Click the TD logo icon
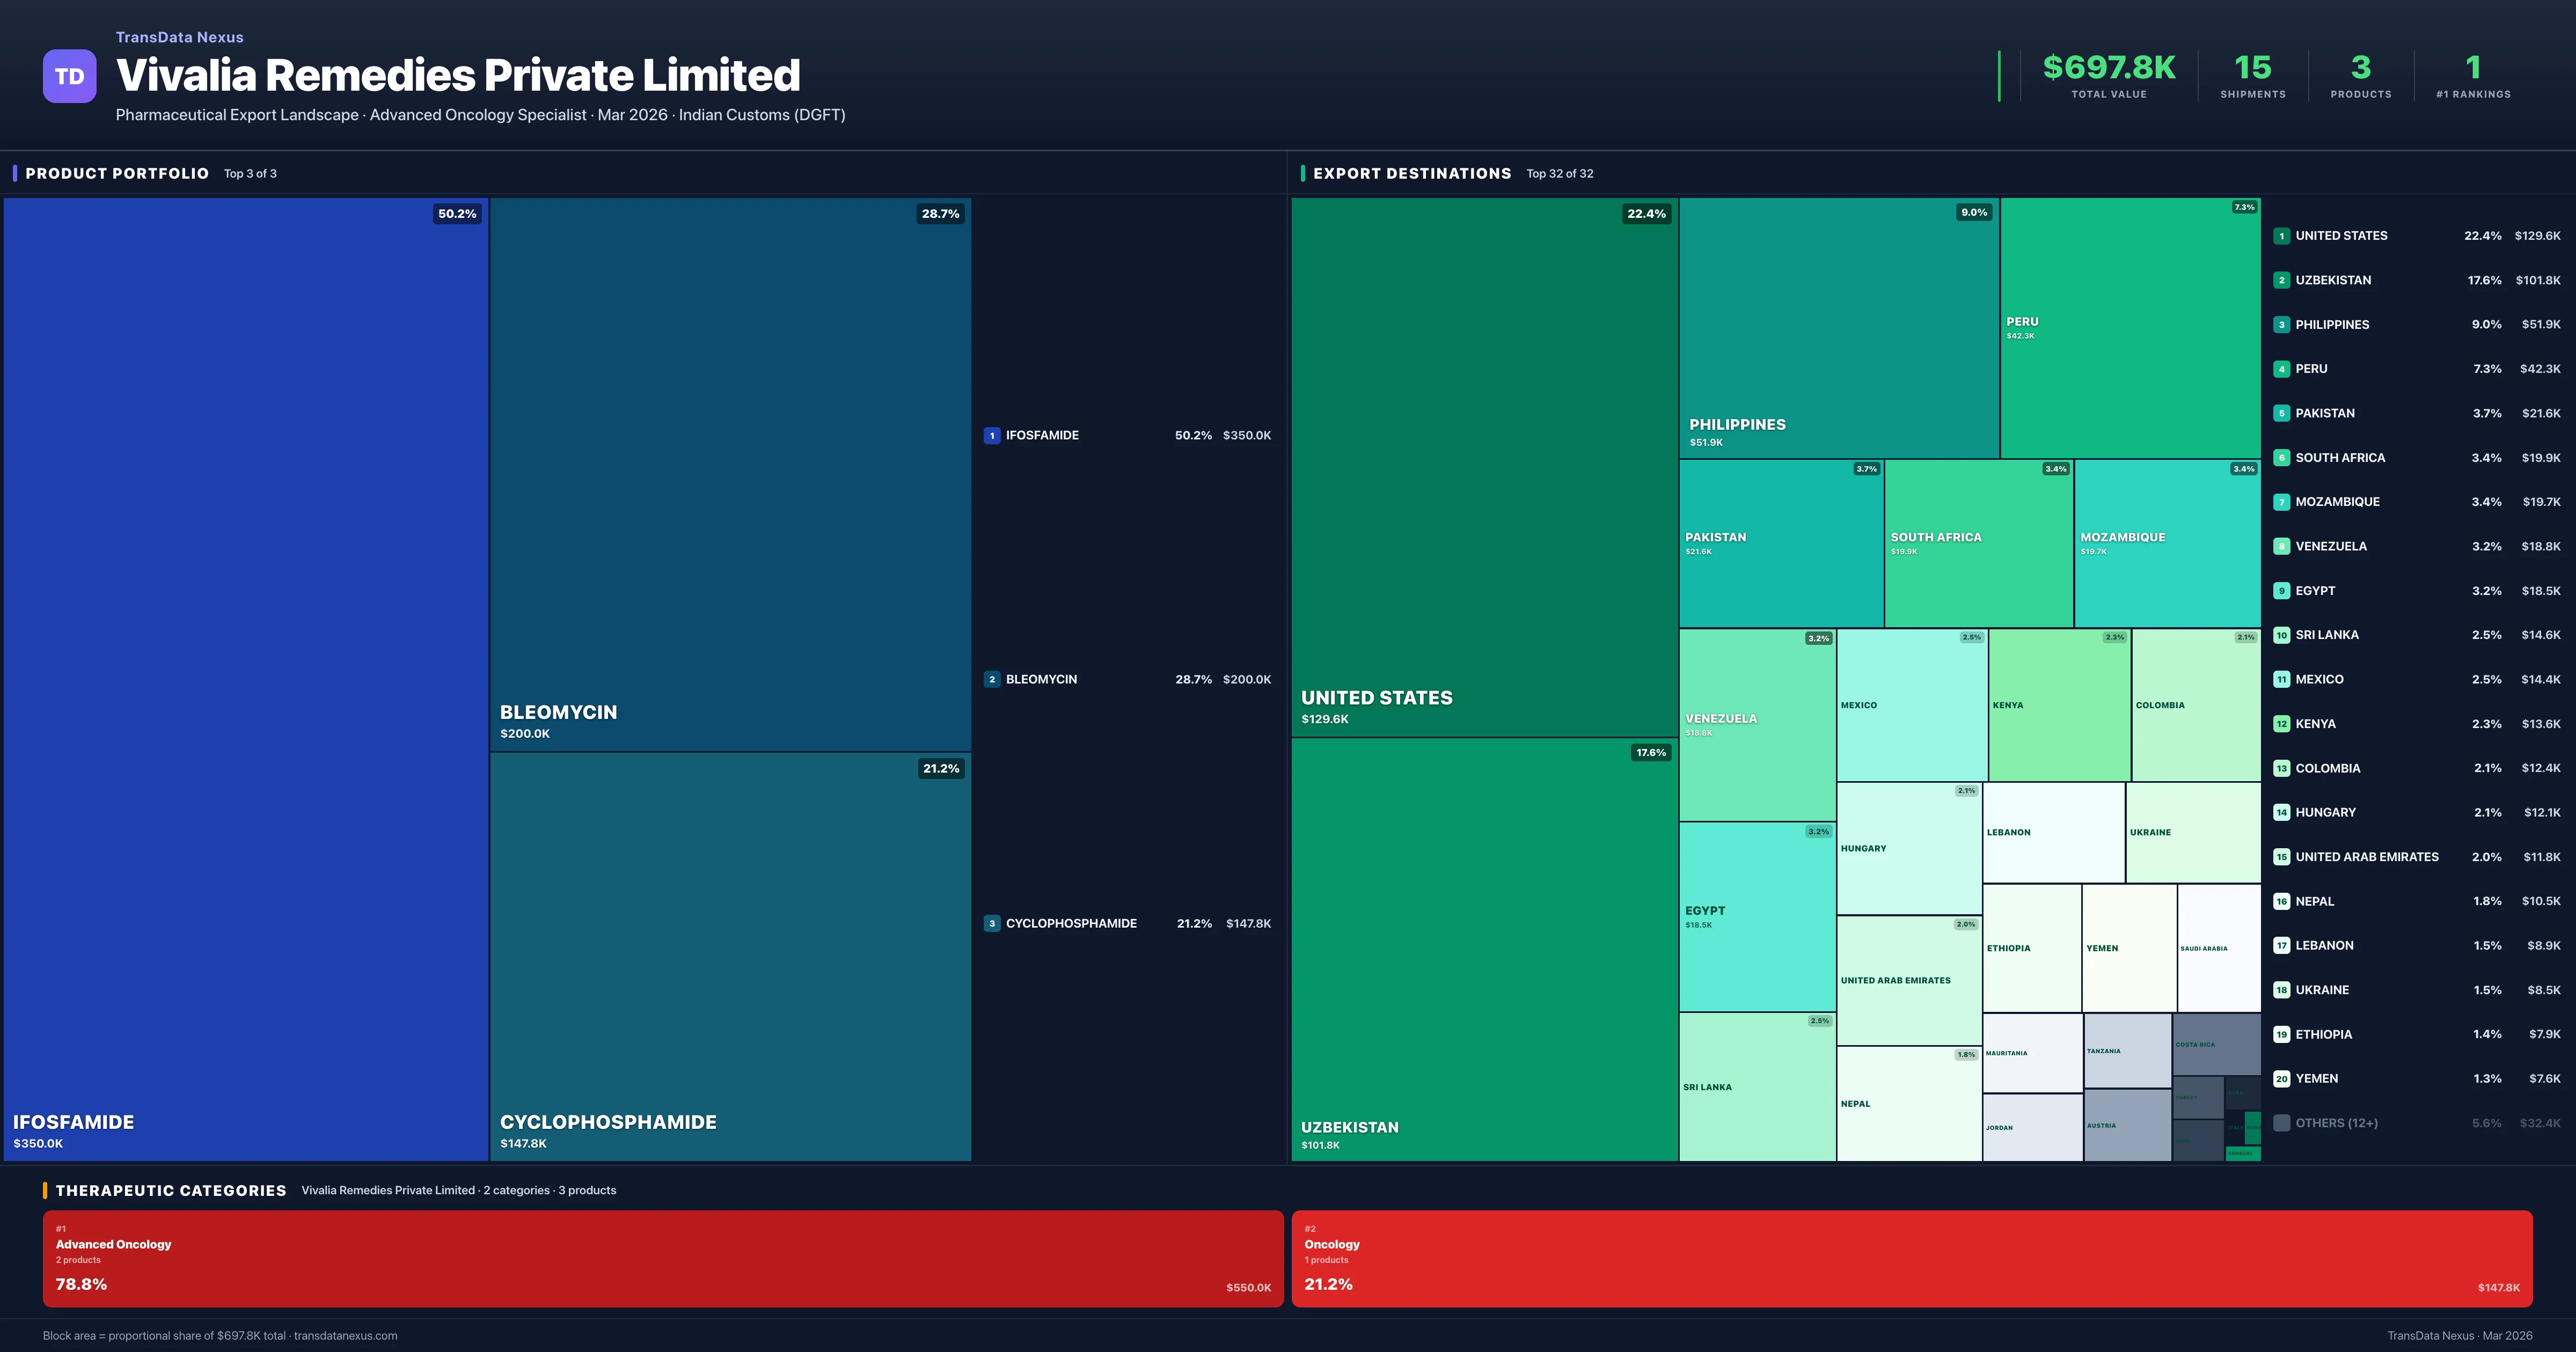 coord(69,76)
